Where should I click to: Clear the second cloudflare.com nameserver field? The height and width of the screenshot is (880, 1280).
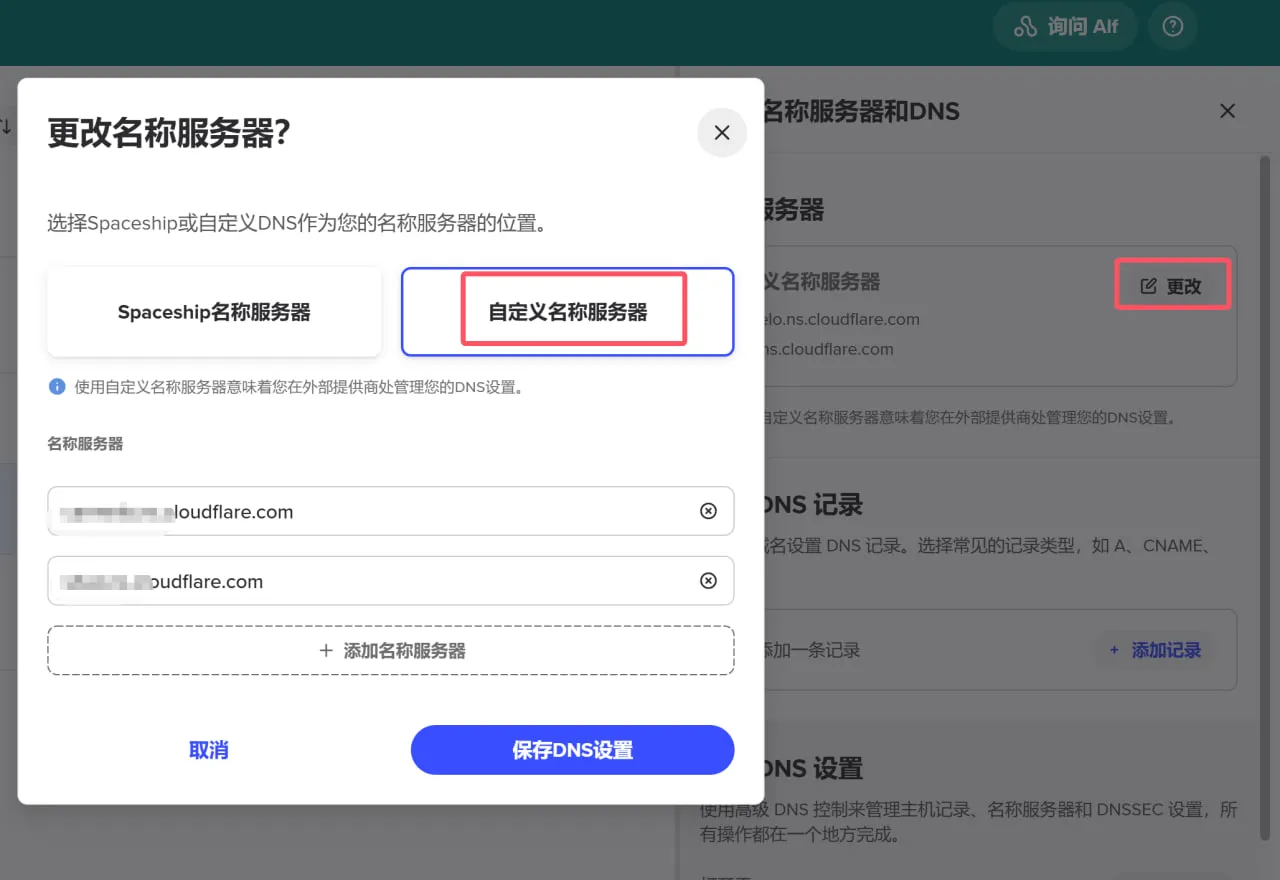[x=708, y=581]
